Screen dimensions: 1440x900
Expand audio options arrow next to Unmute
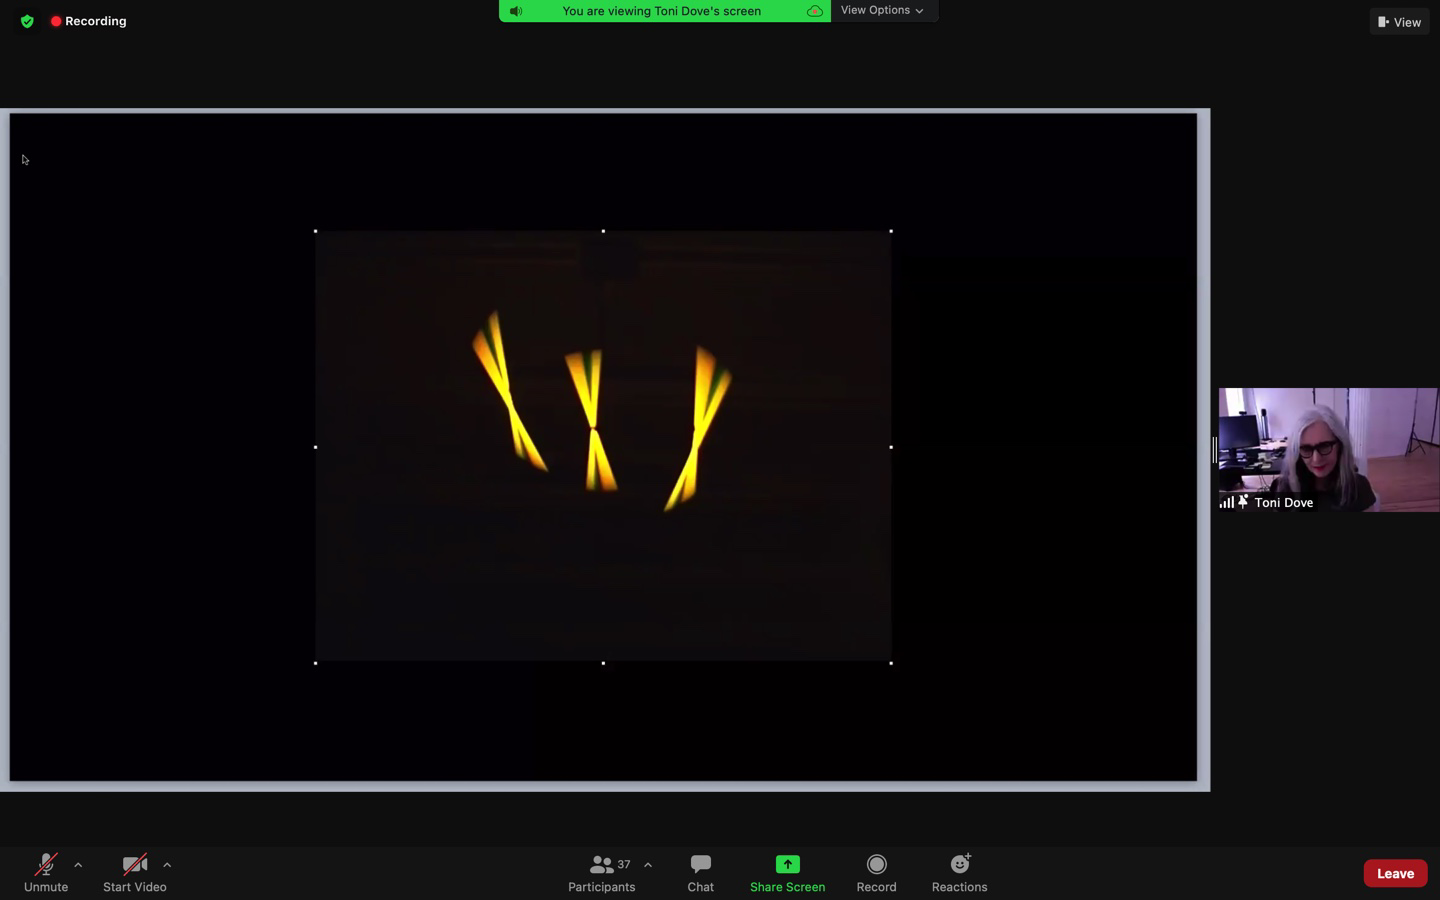78,865
